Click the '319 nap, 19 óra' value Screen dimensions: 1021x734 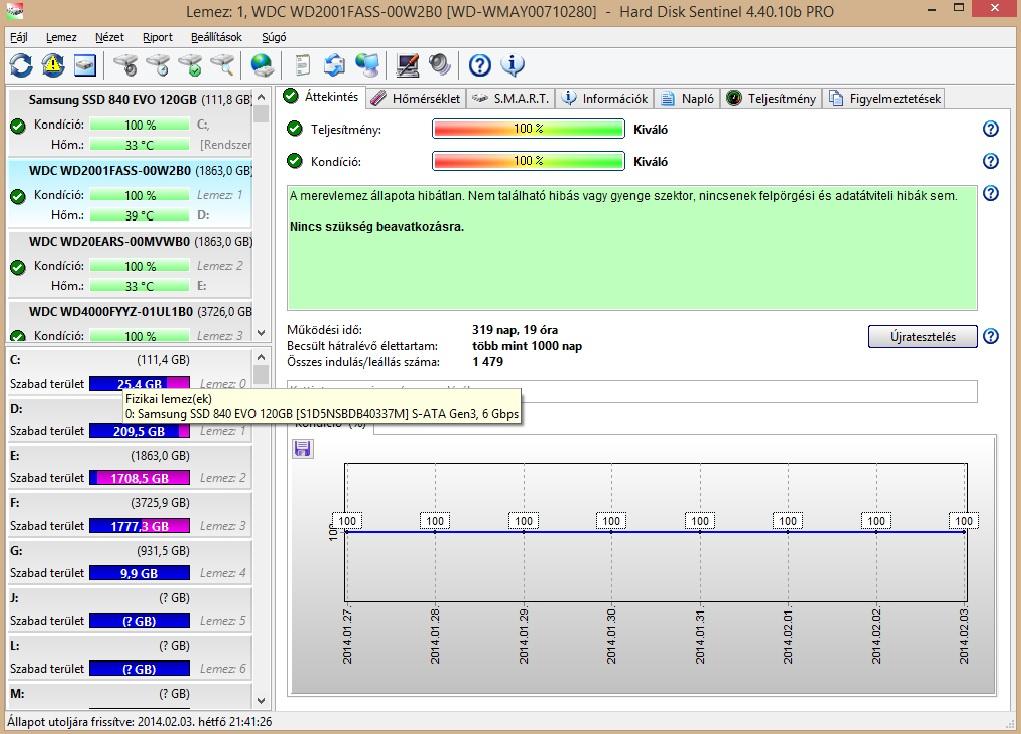515,330
